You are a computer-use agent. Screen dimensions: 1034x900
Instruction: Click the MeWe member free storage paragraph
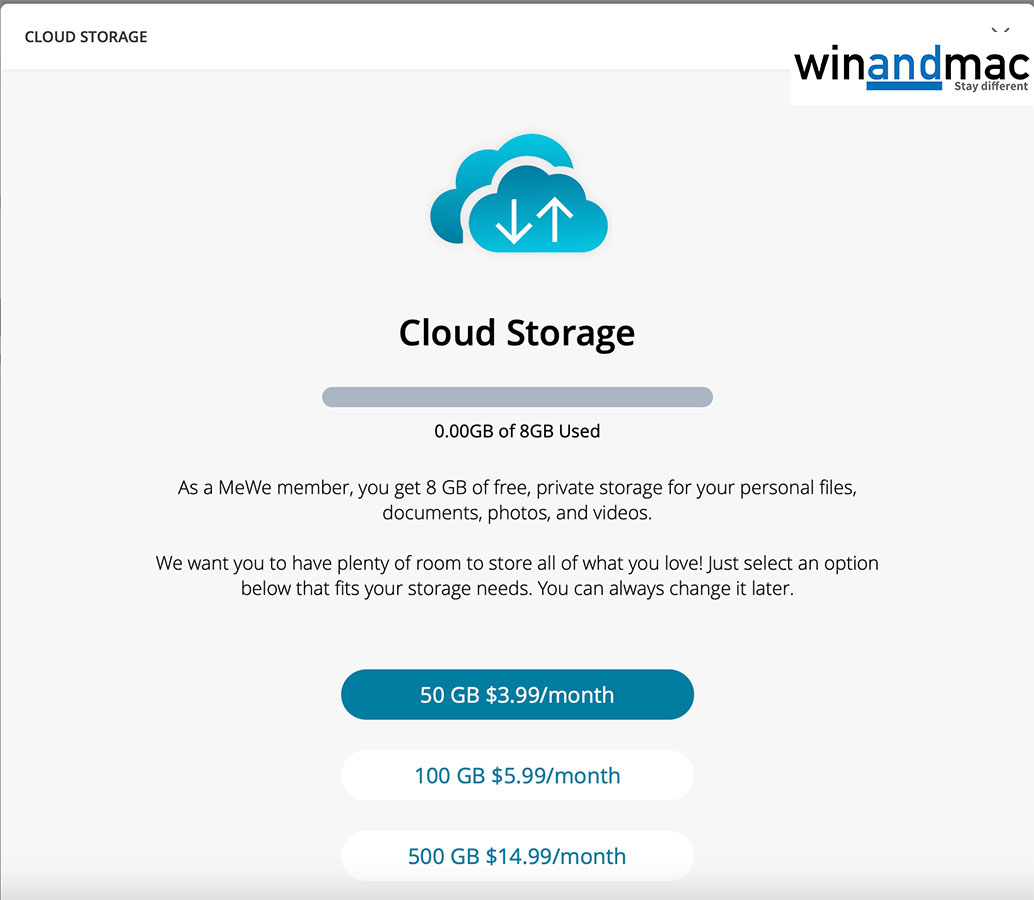point(517,501)
